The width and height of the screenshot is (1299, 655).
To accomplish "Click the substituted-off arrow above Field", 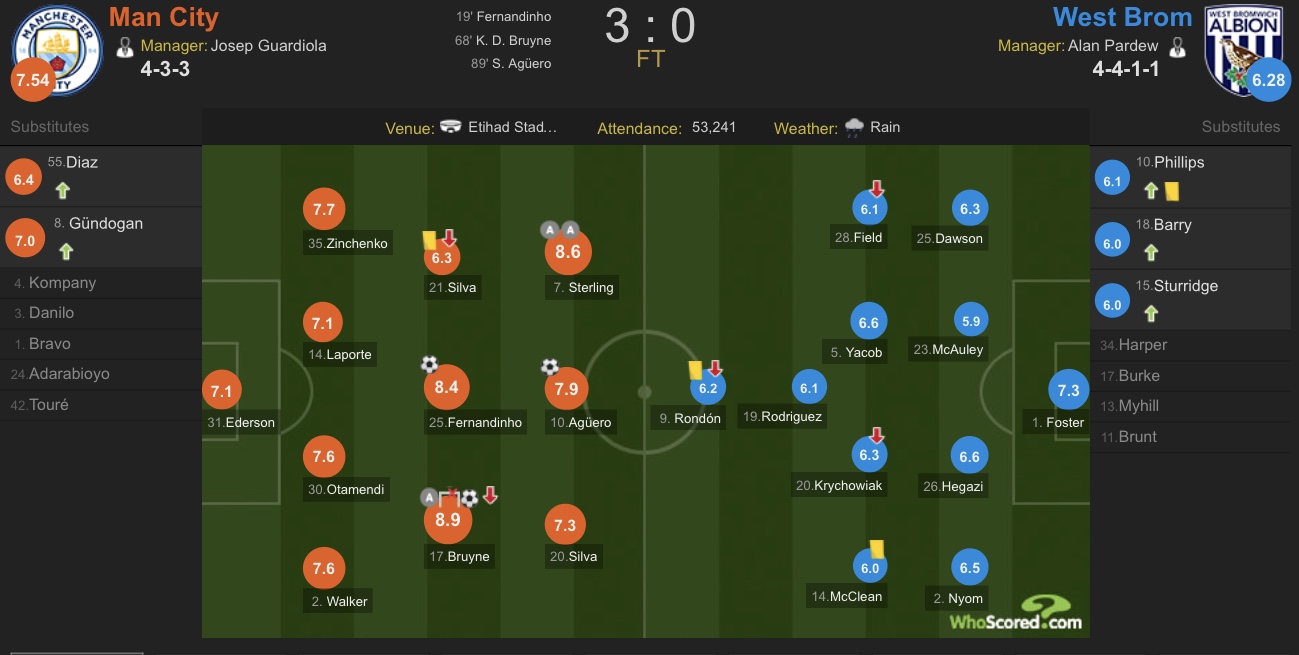I will 877,188.
